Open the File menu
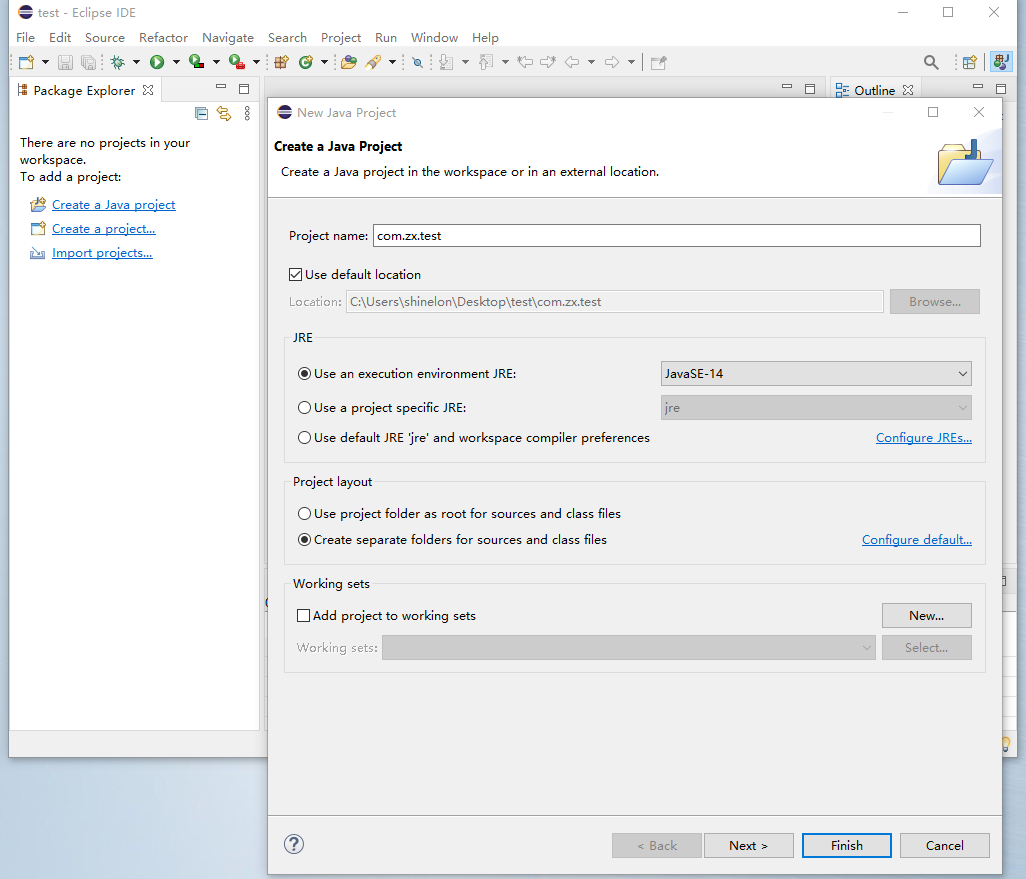Screen dimensions: 1026x879 click(x=26, y=37)
